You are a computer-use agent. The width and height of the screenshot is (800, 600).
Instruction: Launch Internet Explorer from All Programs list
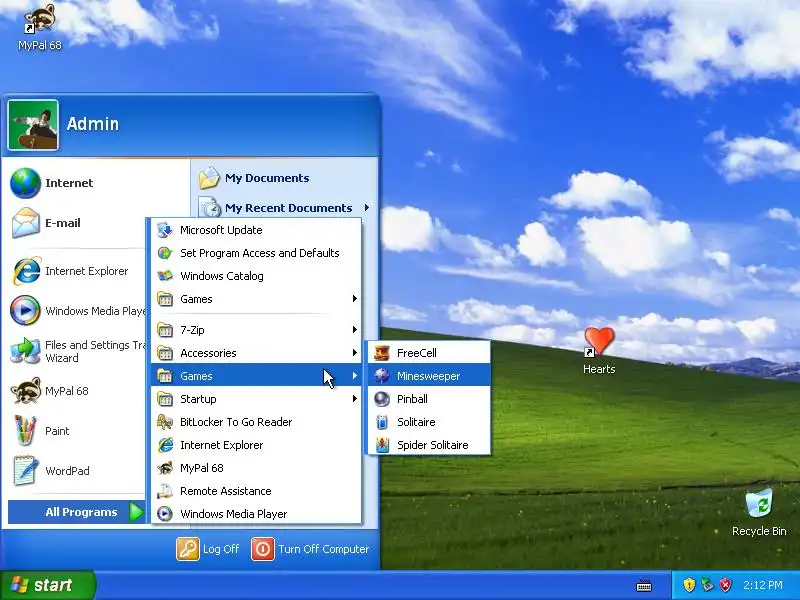256,445
